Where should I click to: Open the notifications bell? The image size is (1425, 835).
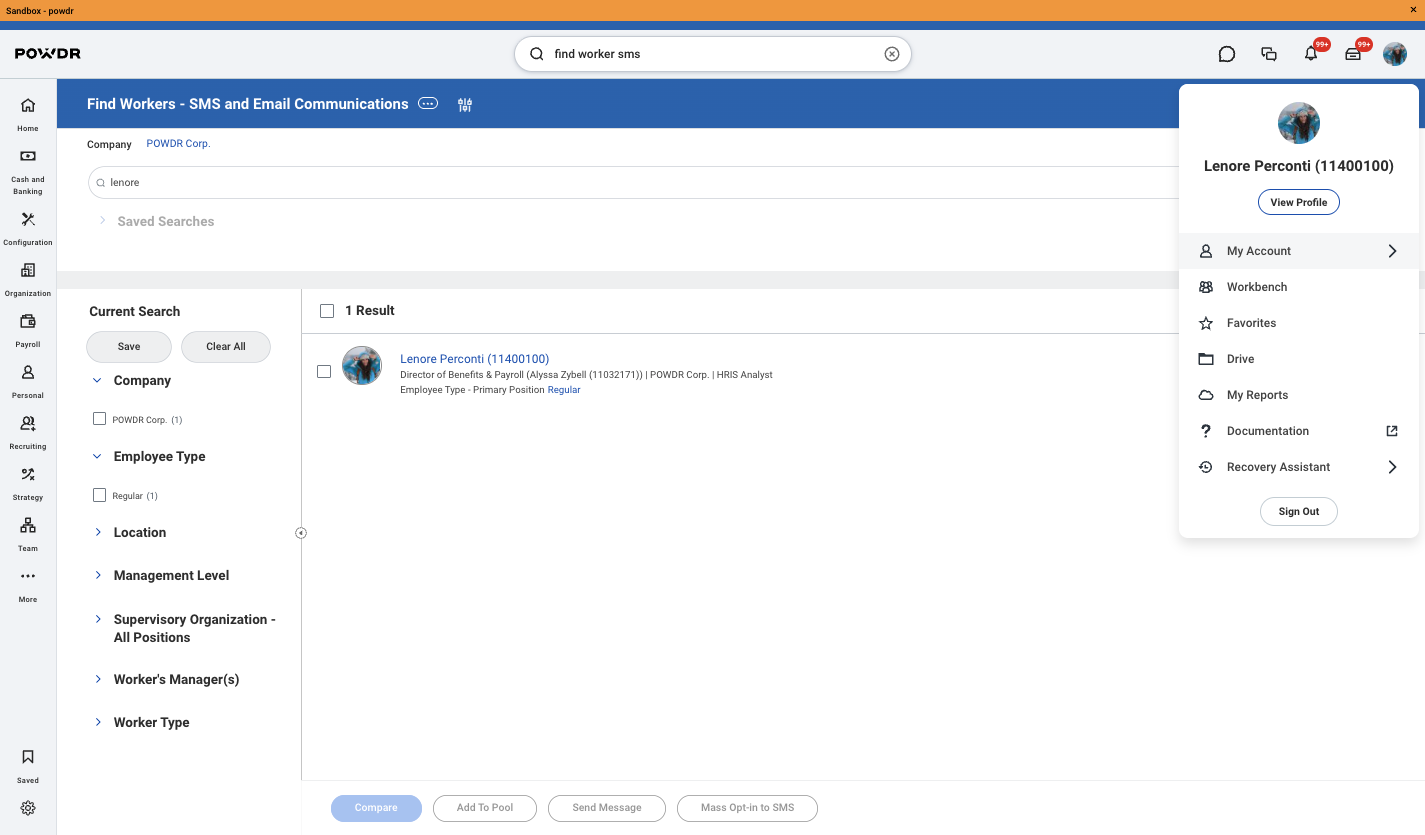click(x=1311, y=54)
